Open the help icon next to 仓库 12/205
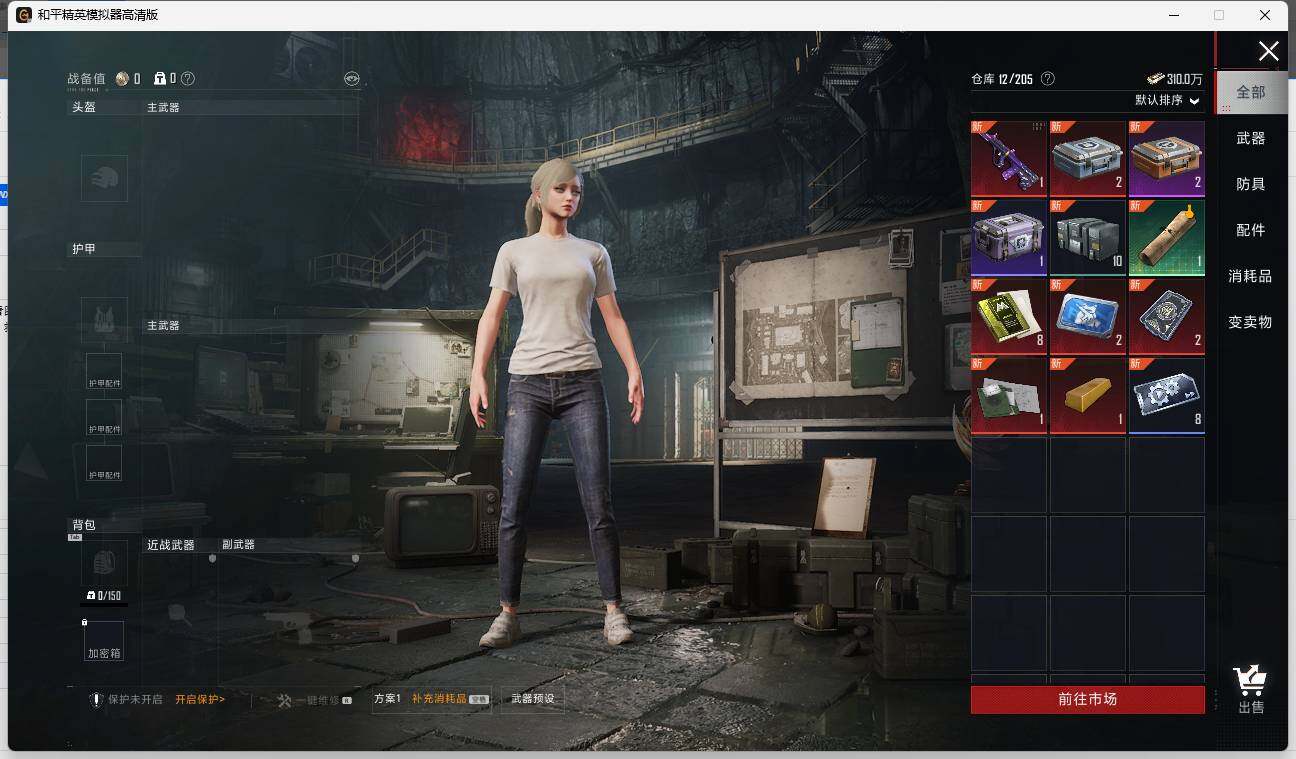The width and height of the screenshot is (1296, 759). (x=1048, y=78)
